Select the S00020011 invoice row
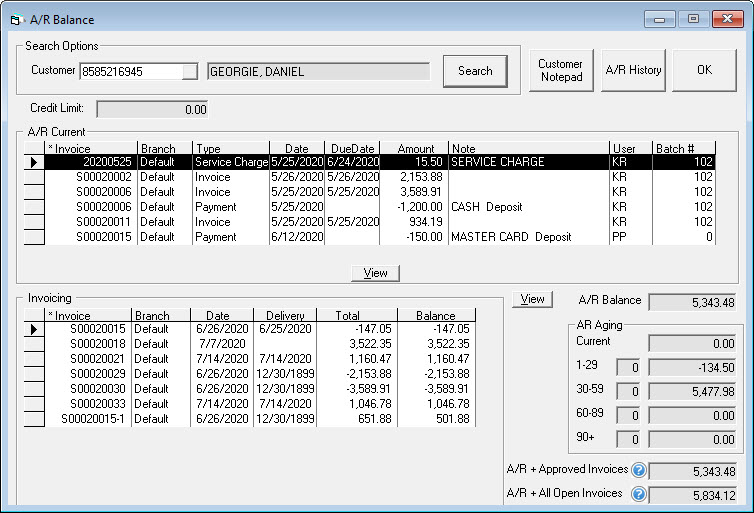Screen dimensions: 754x513 tap(370, 222)
